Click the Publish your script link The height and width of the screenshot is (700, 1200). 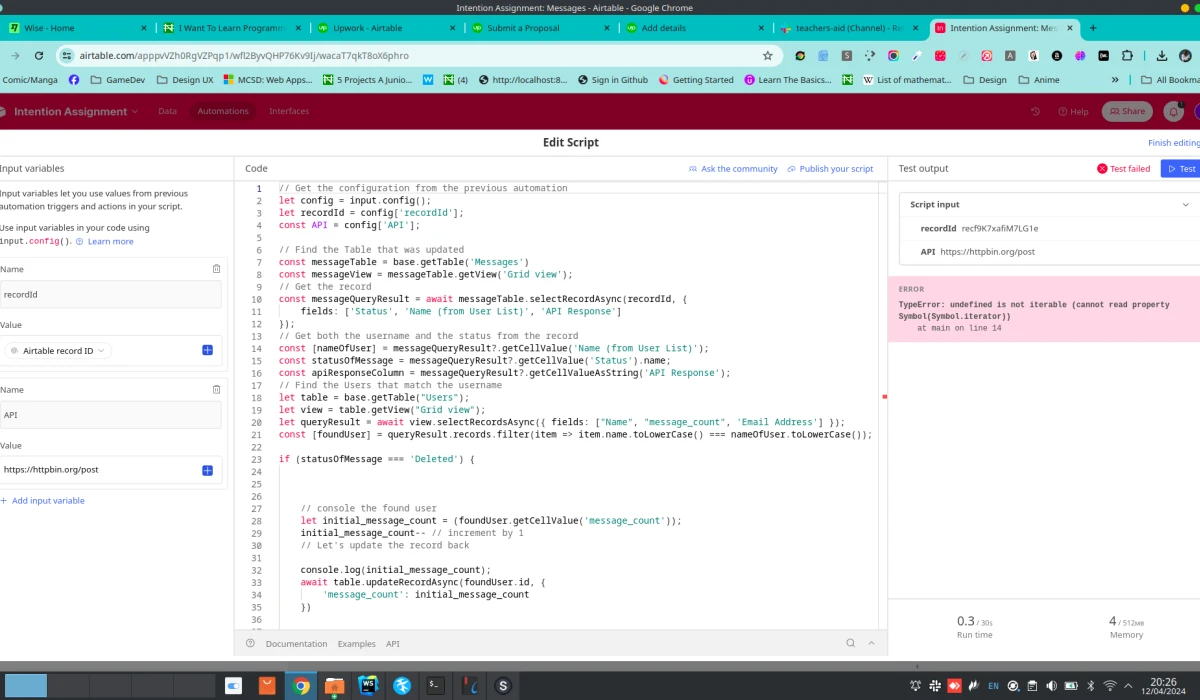(835, 168)
